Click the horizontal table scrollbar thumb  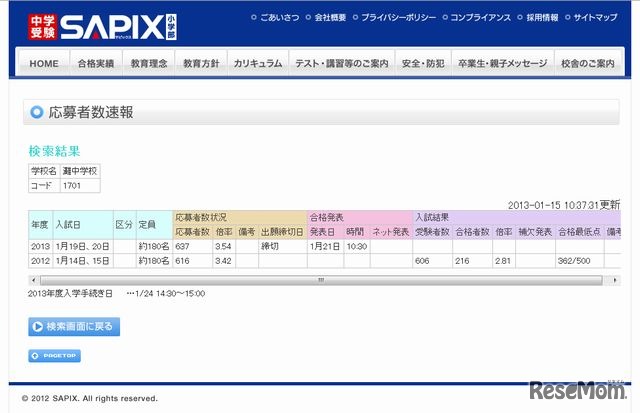[321, 280]
